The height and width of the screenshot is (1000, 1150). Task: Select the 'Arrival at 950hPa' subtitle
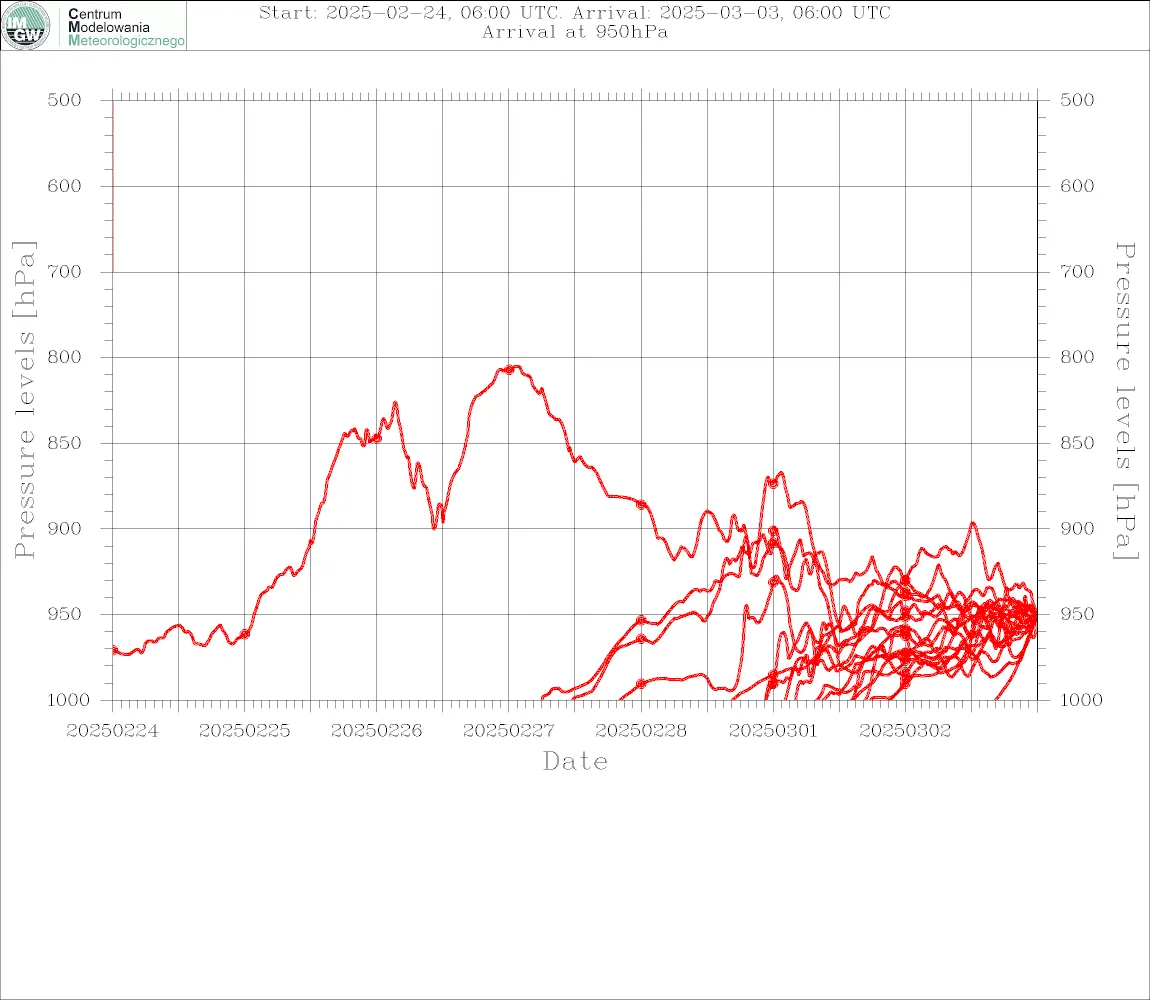574,32
